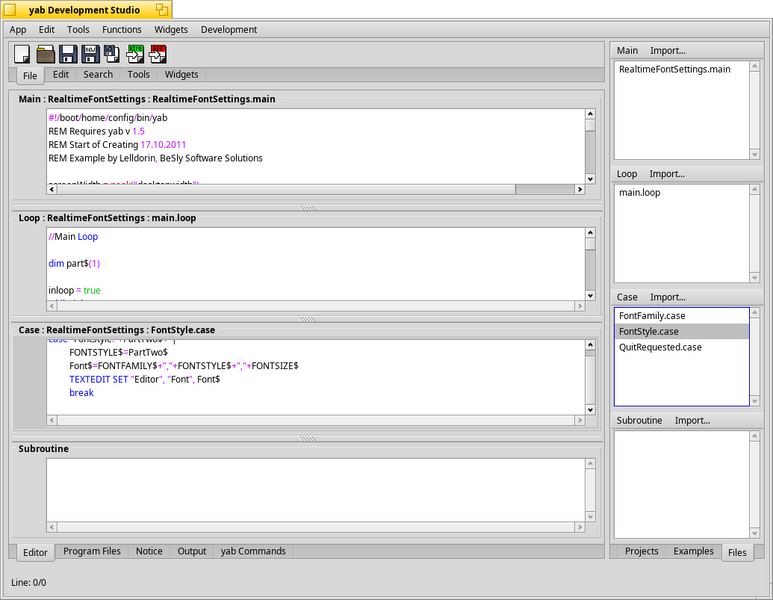Click the 'inloop = true' line in the Loop editor
Screen dimensions: 773x600
tap(74, 290)
